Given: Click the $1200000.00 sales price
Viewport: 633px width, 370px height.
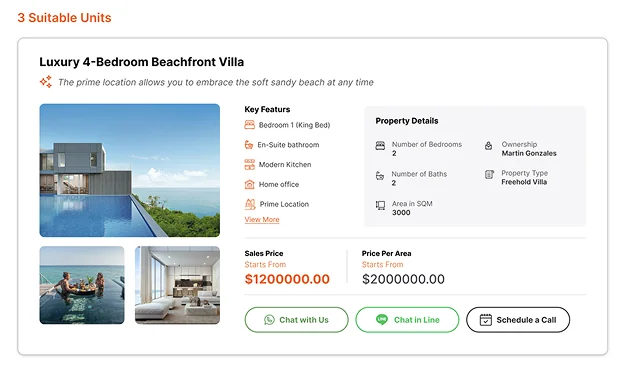Looking at the screenshot, I should click(x=287, y=279).
